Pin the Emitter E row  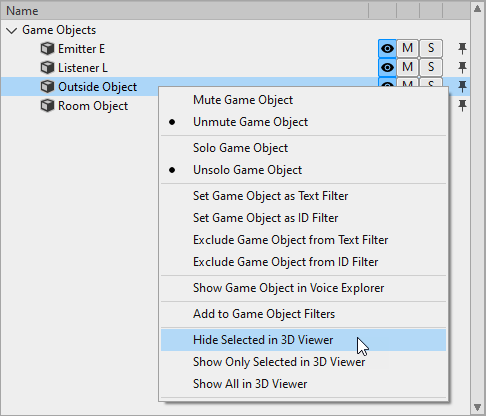pos(462,49)
